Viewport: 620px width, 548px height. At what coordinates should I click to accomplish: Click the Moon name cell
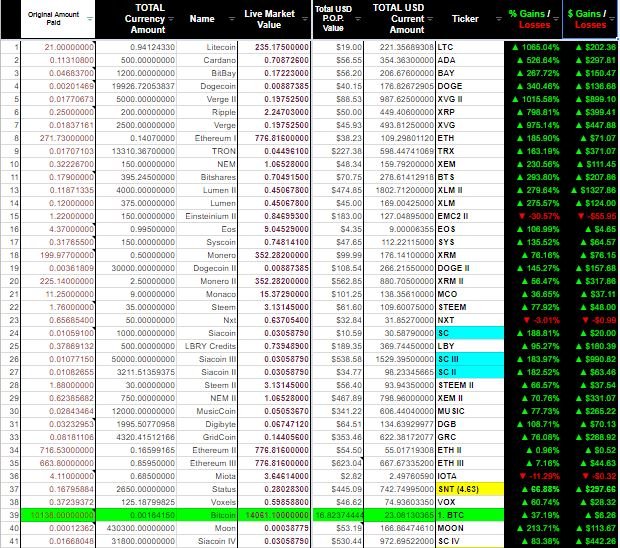pyautogui.click(x=207, y=528)
